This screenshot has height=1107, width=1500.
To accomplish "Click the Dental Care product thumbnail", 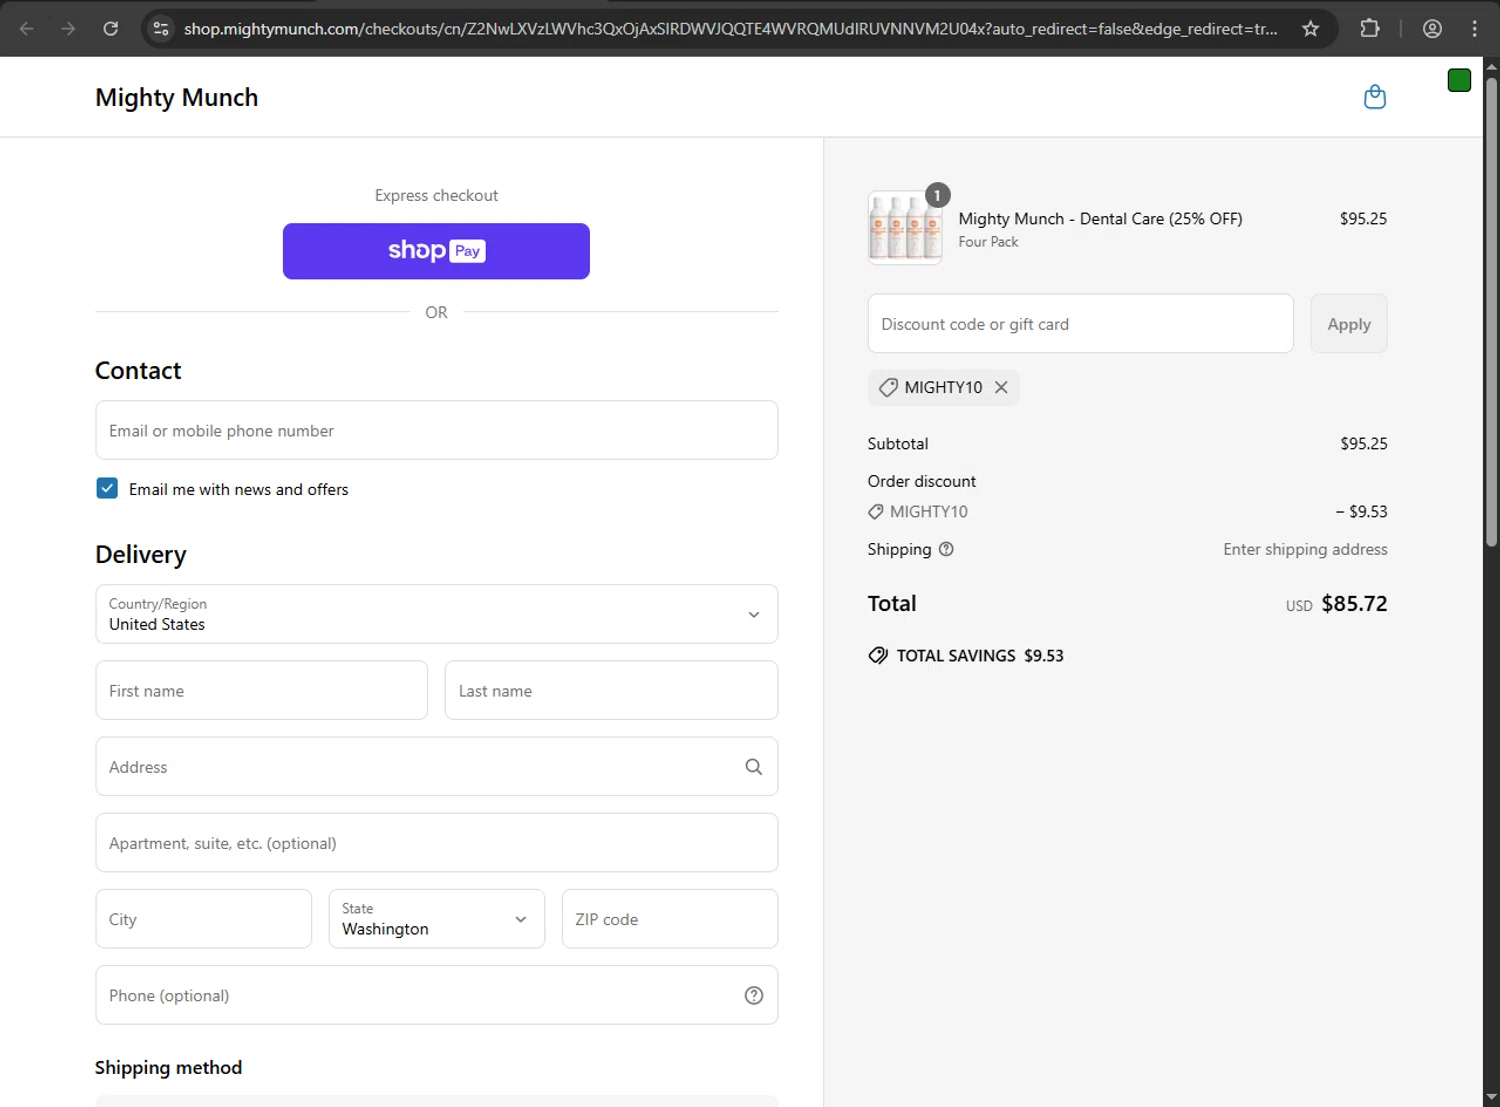I will click(x=905, y=228).
